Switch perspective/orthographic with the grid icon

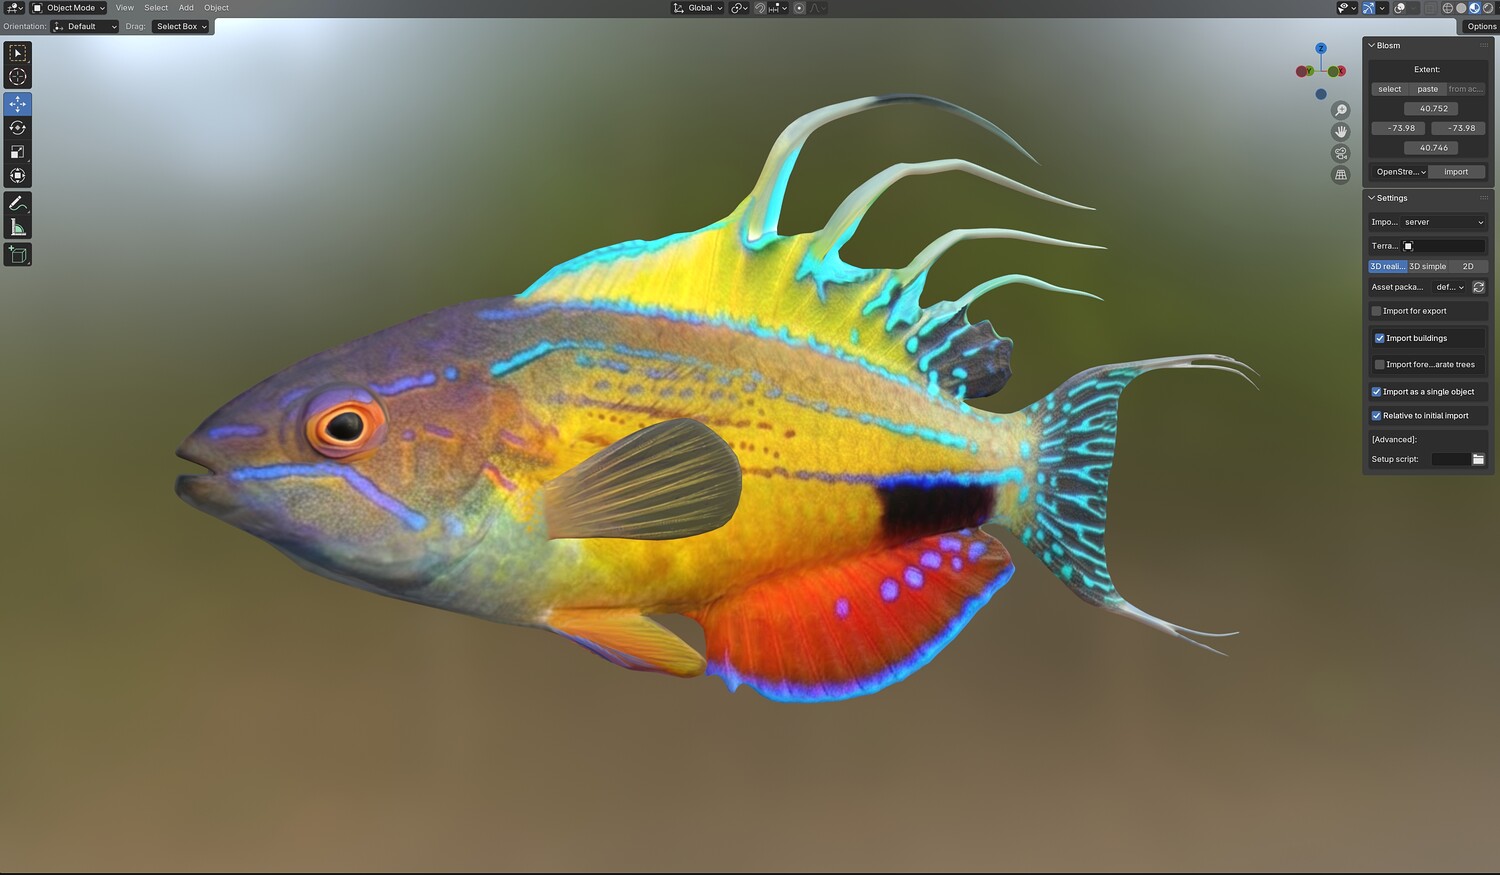coord(1341,175)
